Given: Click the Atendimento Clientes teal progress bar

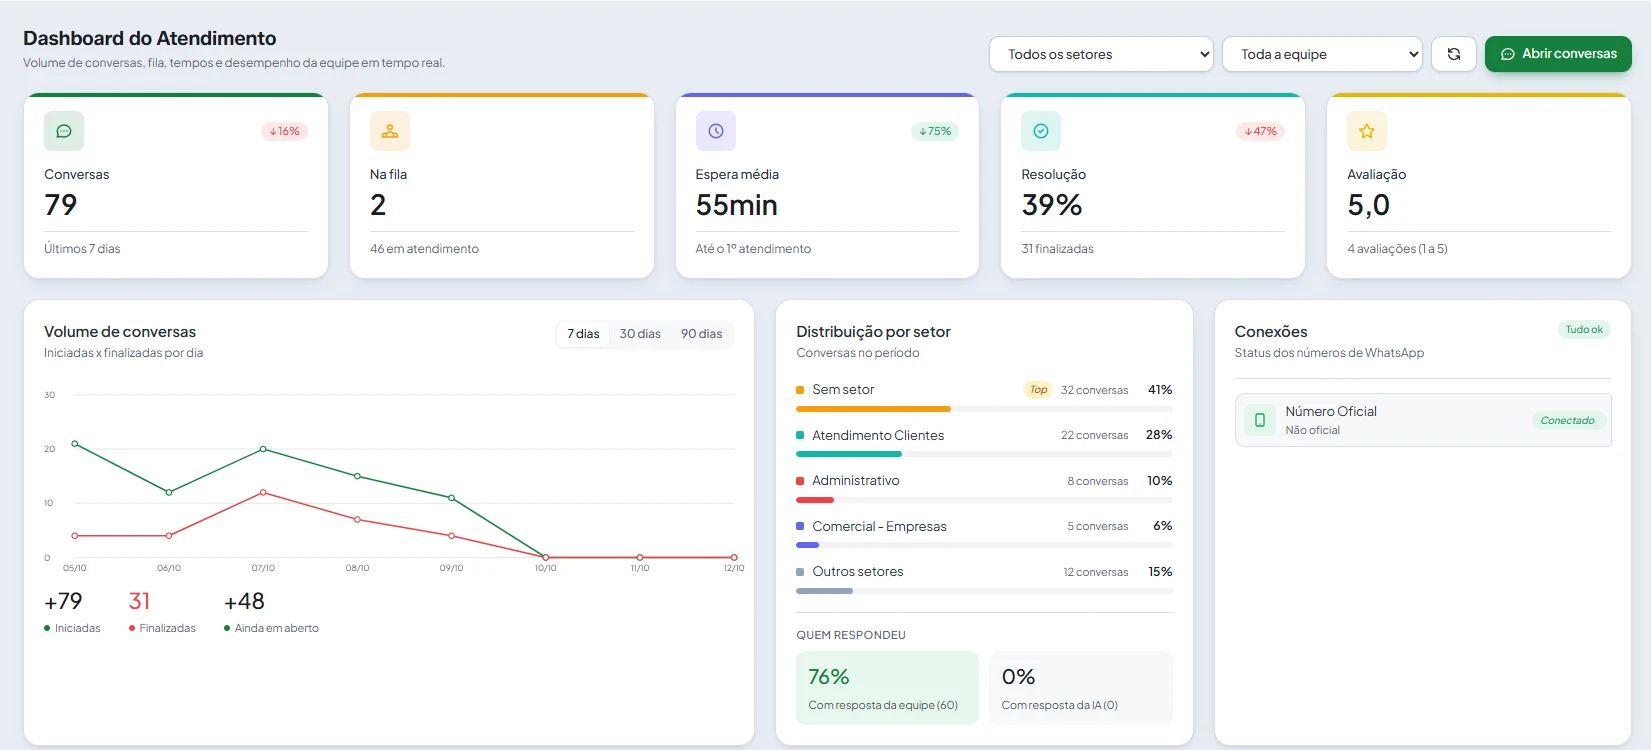Looking at the screenshot, I should coord(849,454).
